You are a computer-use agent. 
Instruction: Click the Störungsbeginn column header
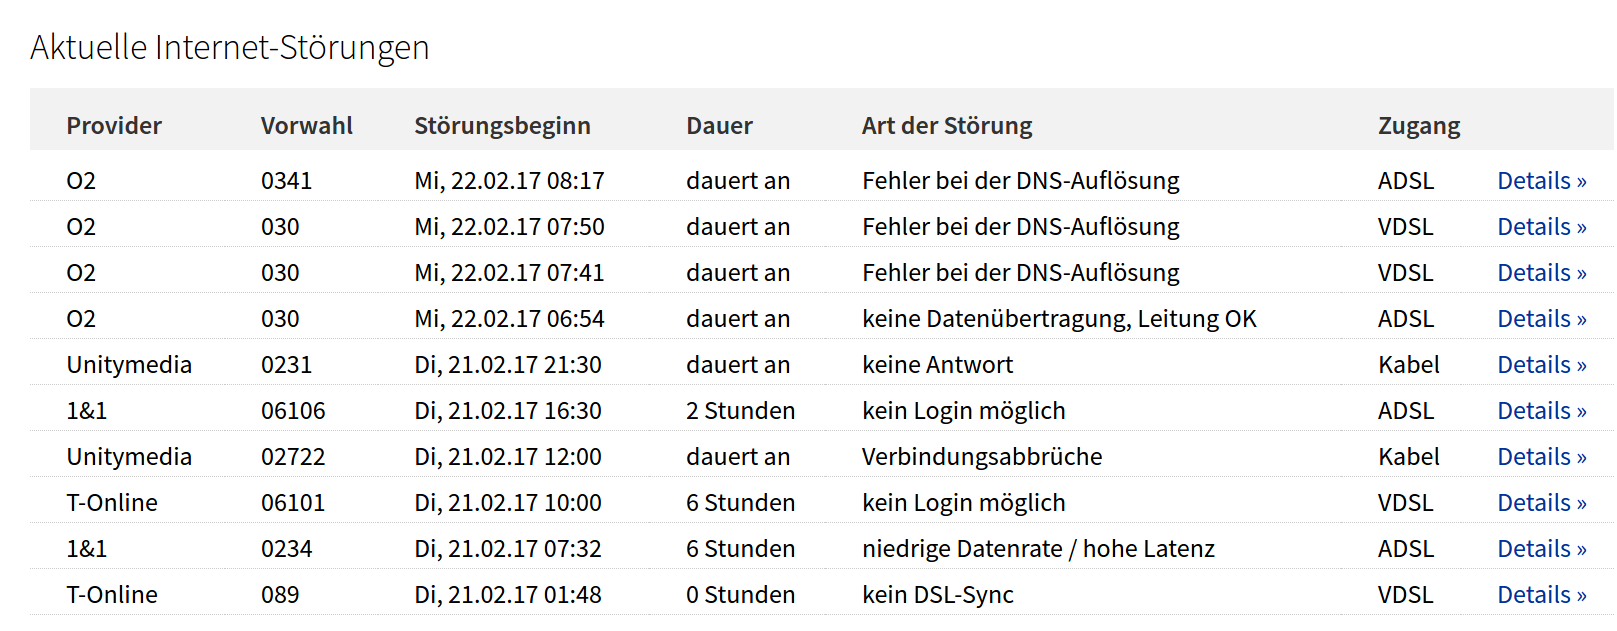coord(502,126)
